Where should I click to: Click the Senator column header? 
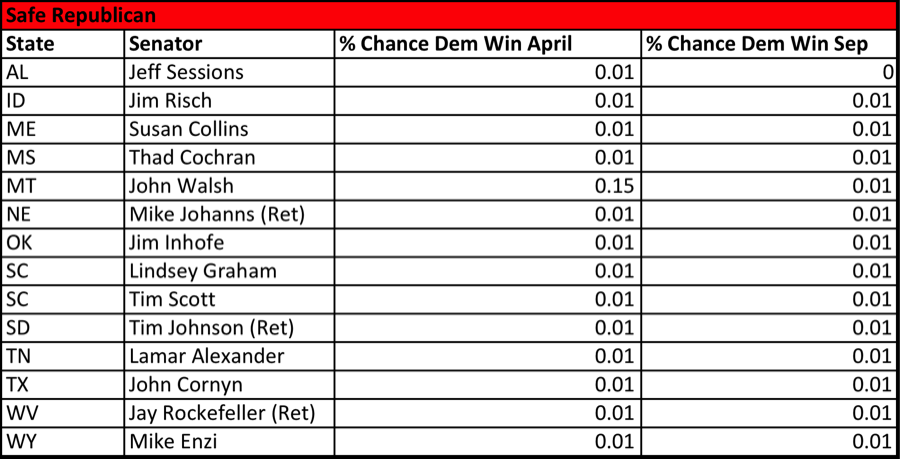coord(230,44)
